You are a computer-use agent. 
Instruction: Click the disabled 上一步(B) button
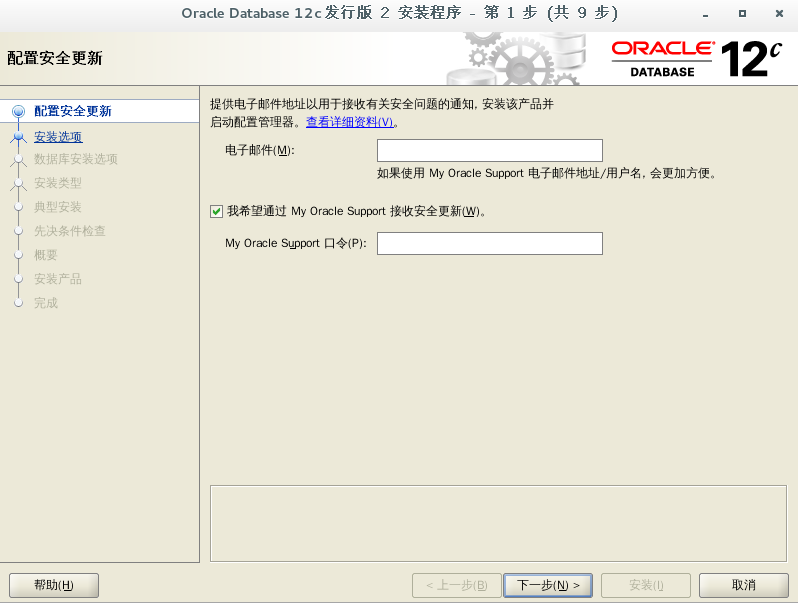[x=457, y=585]
